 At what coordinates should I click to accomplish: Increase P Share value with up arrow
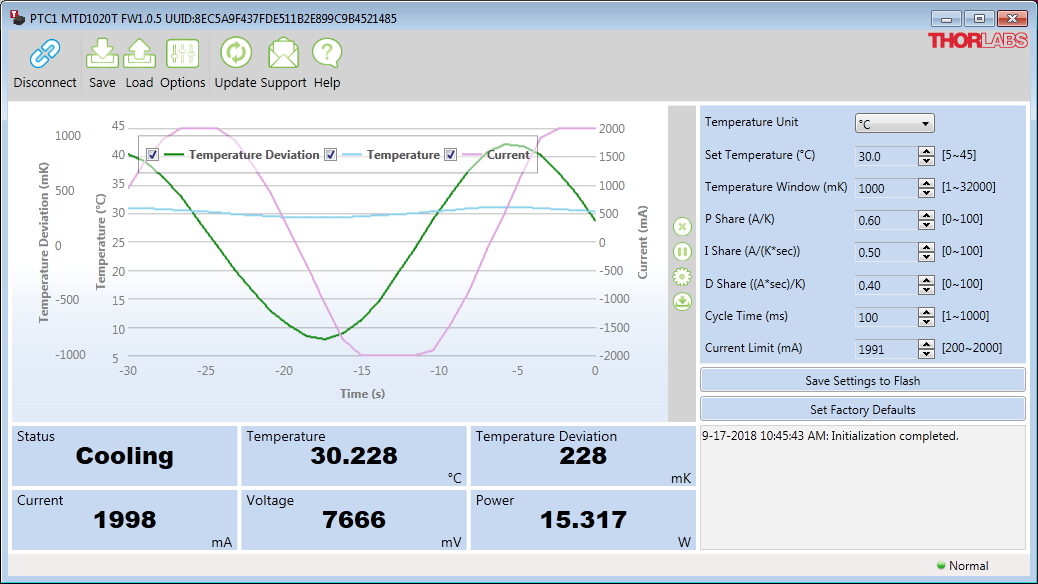tap(926, 216)
